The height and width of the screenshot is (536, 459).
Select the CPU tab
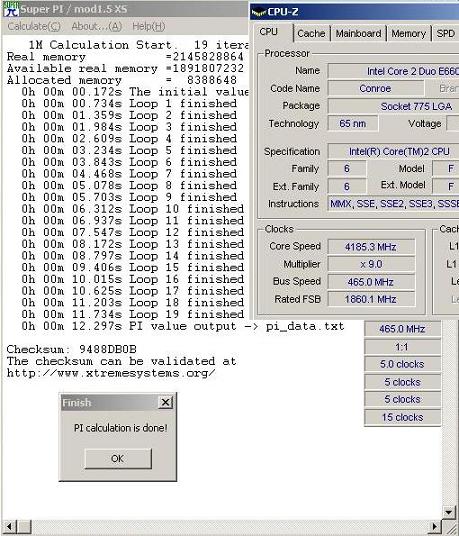(x=269, y=32)
